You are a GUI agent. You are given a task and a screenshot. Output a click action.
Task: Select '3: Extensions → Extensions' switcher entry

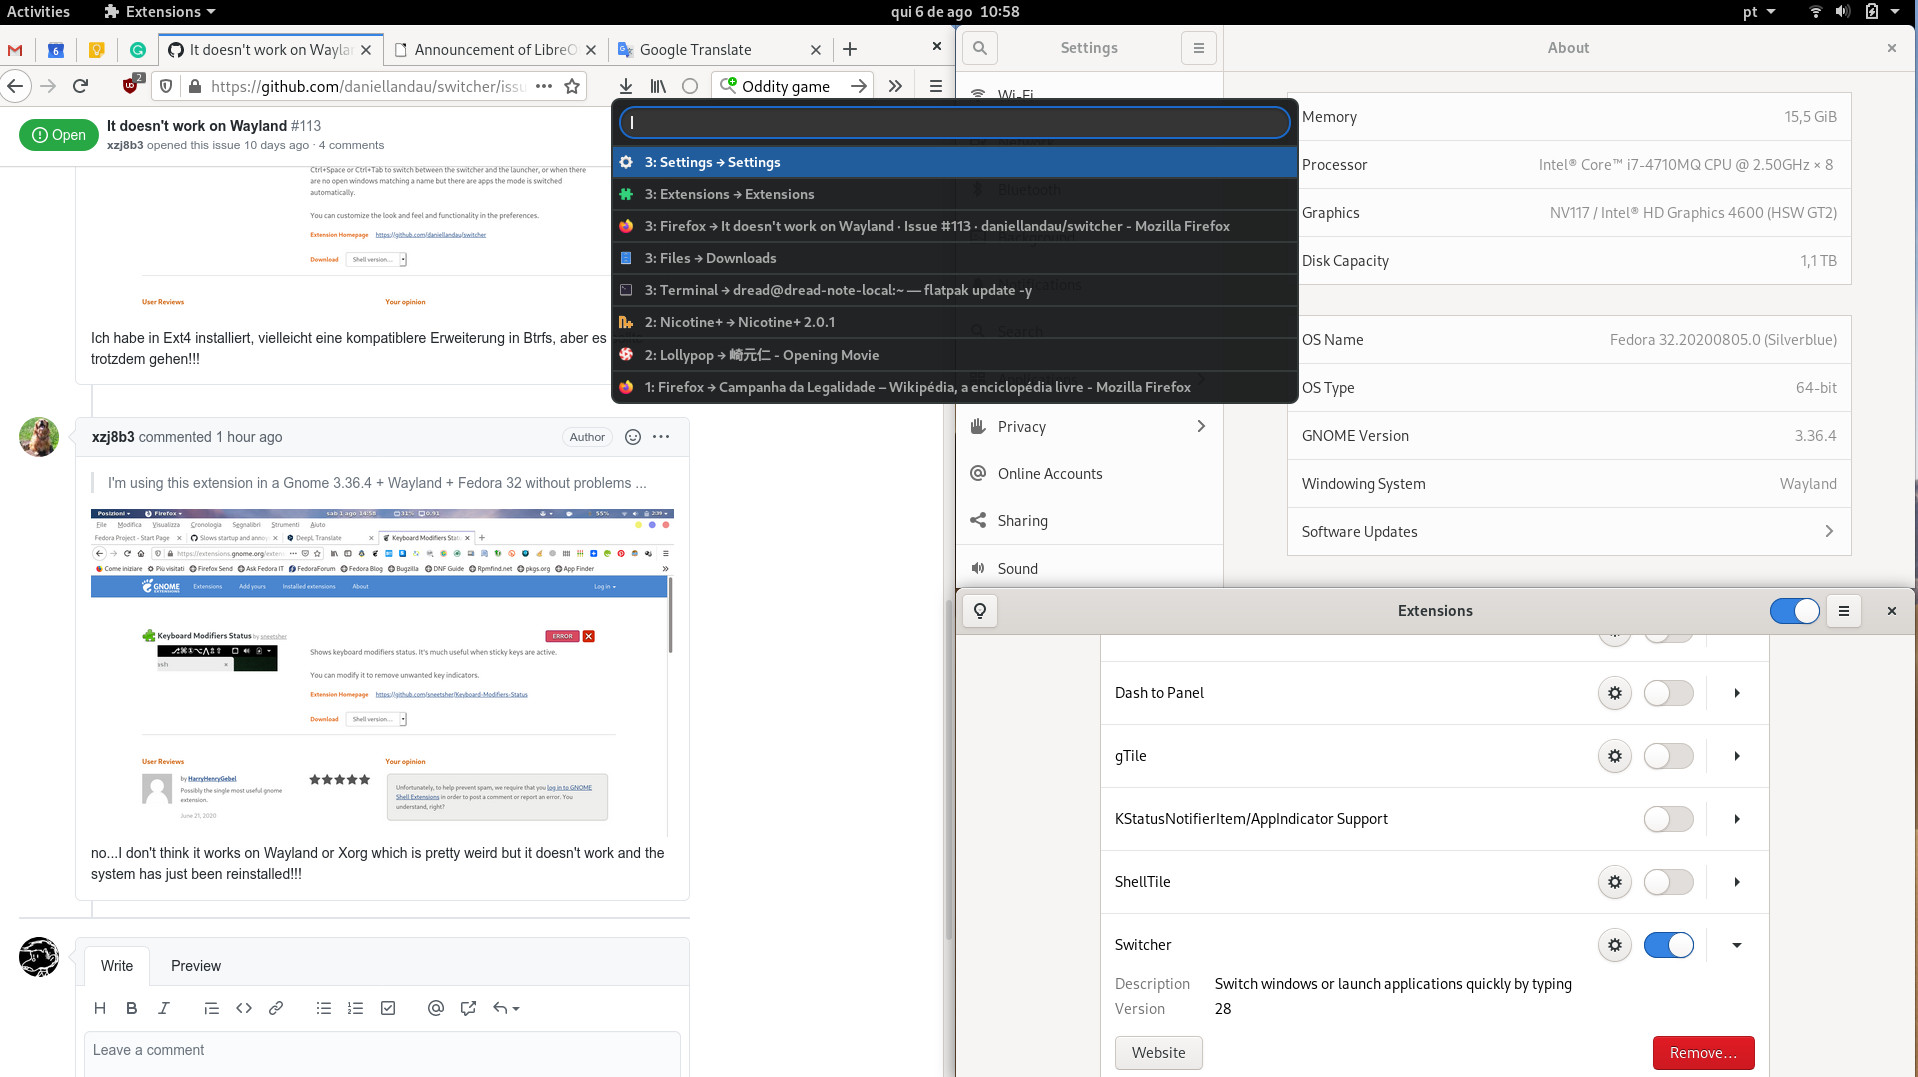point(955,194)
